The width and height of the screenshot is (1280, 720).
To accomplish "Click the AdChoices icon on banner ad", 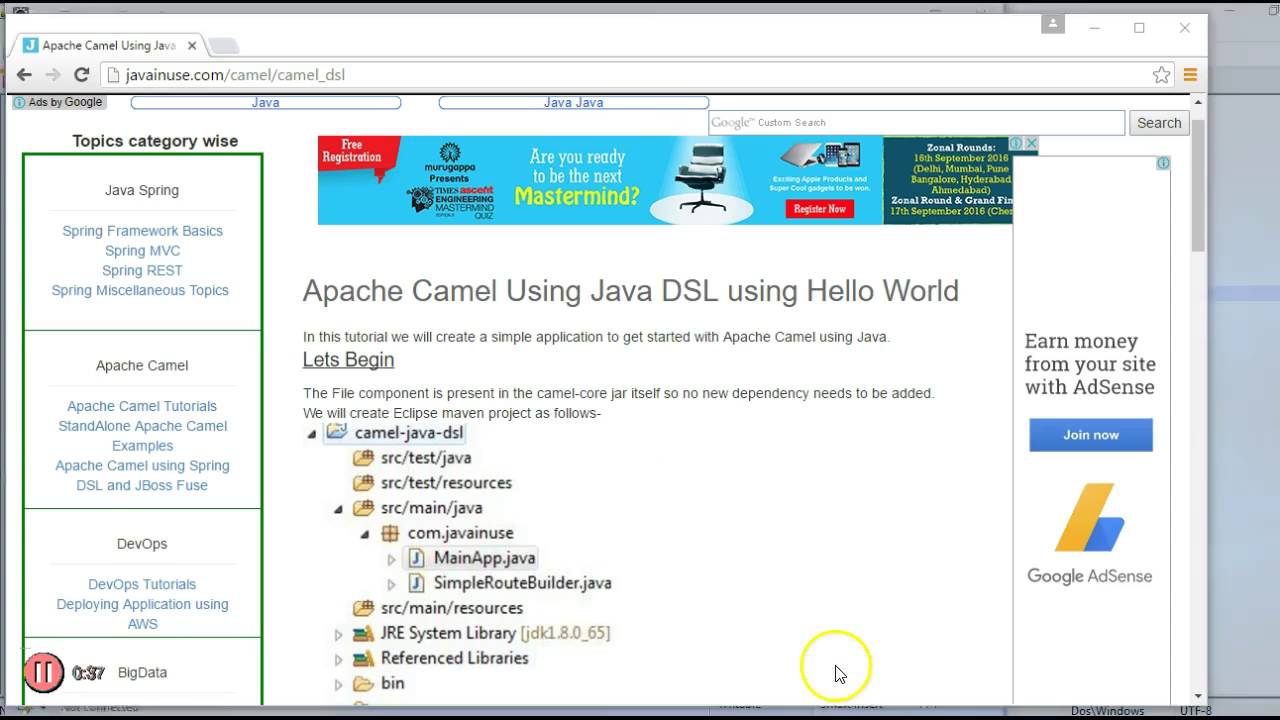I will click(x=1017, y=144).
